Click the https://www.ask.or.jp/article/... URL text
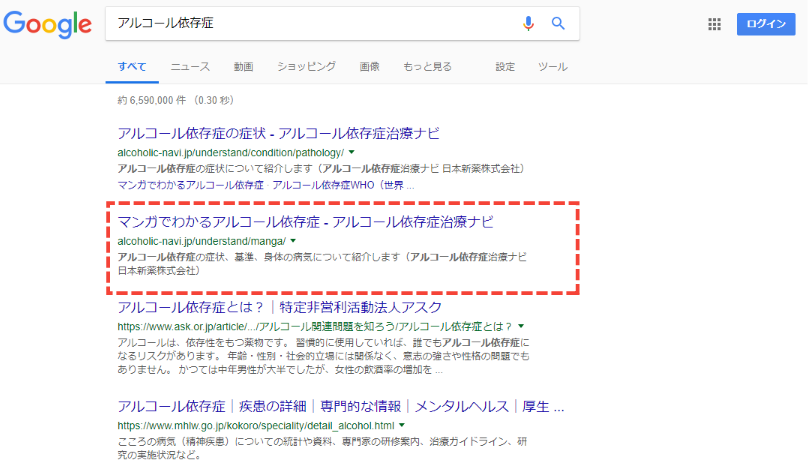Viewport: 808px width, 469px height. tap(315, 326)
